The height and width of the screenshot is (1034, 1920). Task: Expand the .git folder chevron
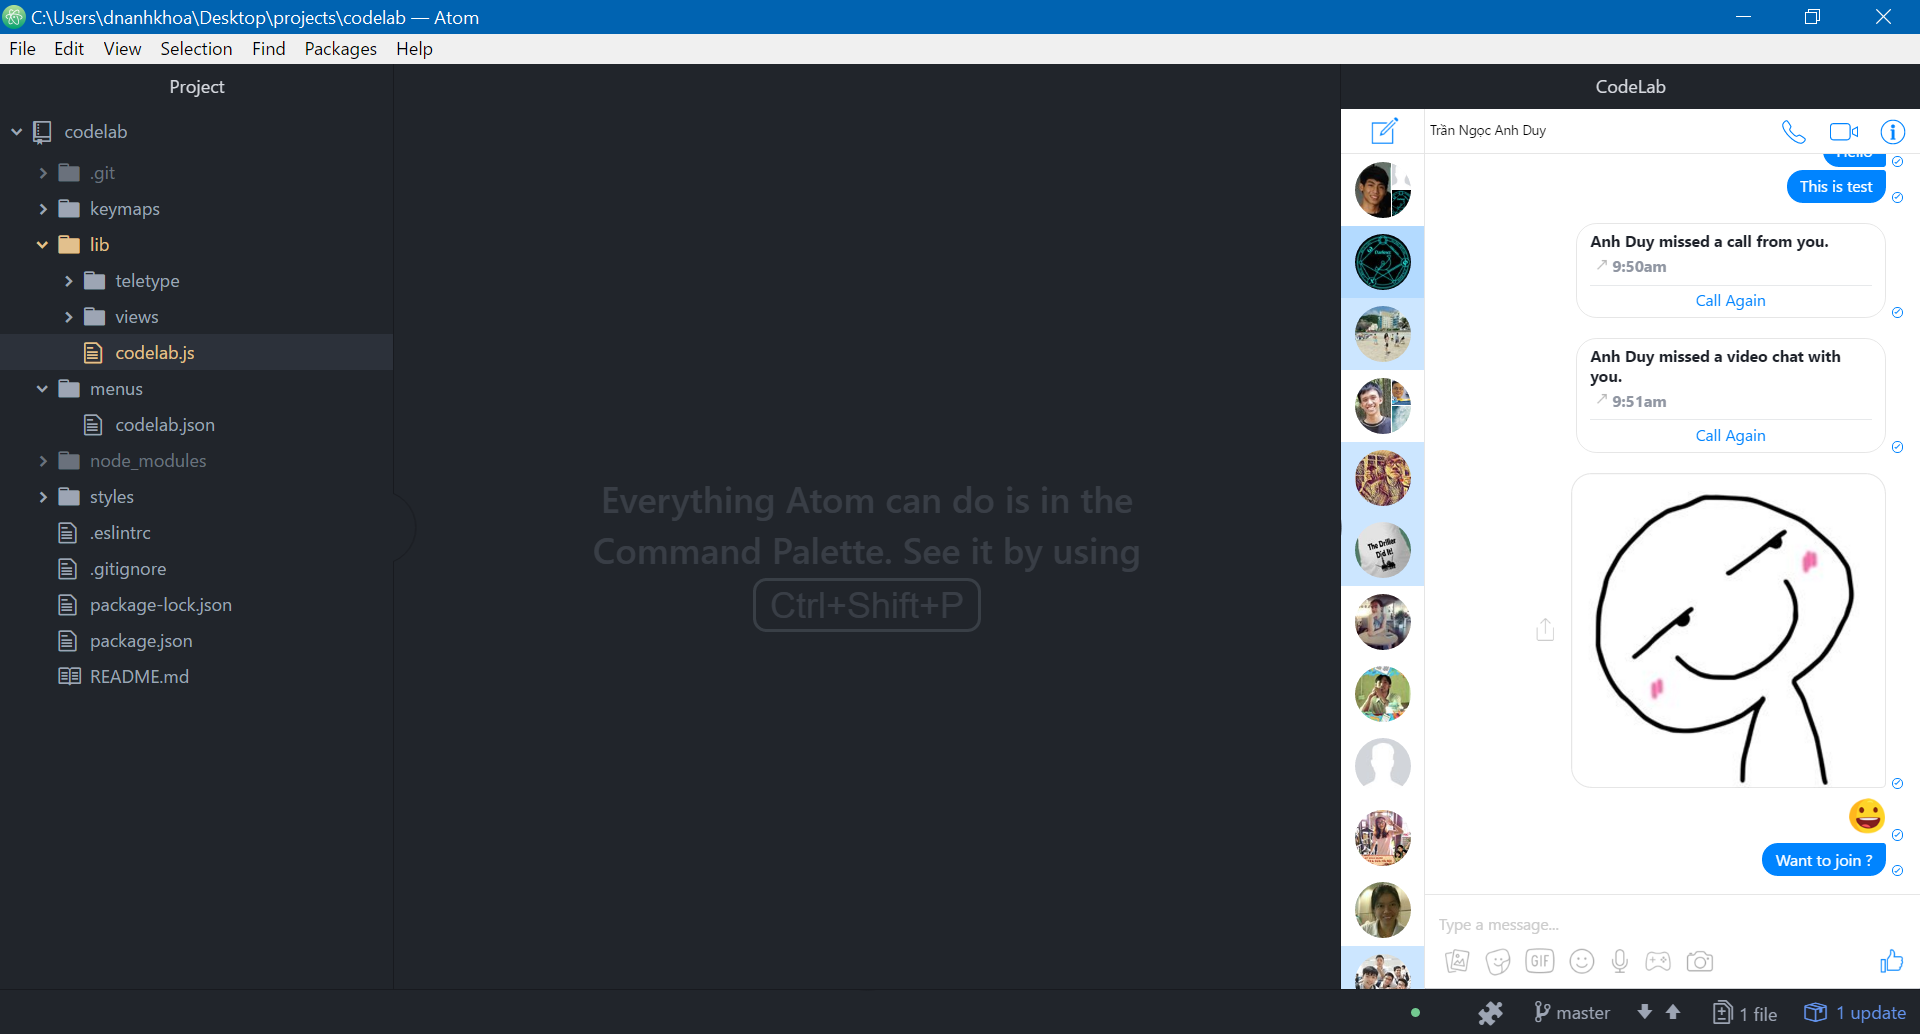pos(43,173)
